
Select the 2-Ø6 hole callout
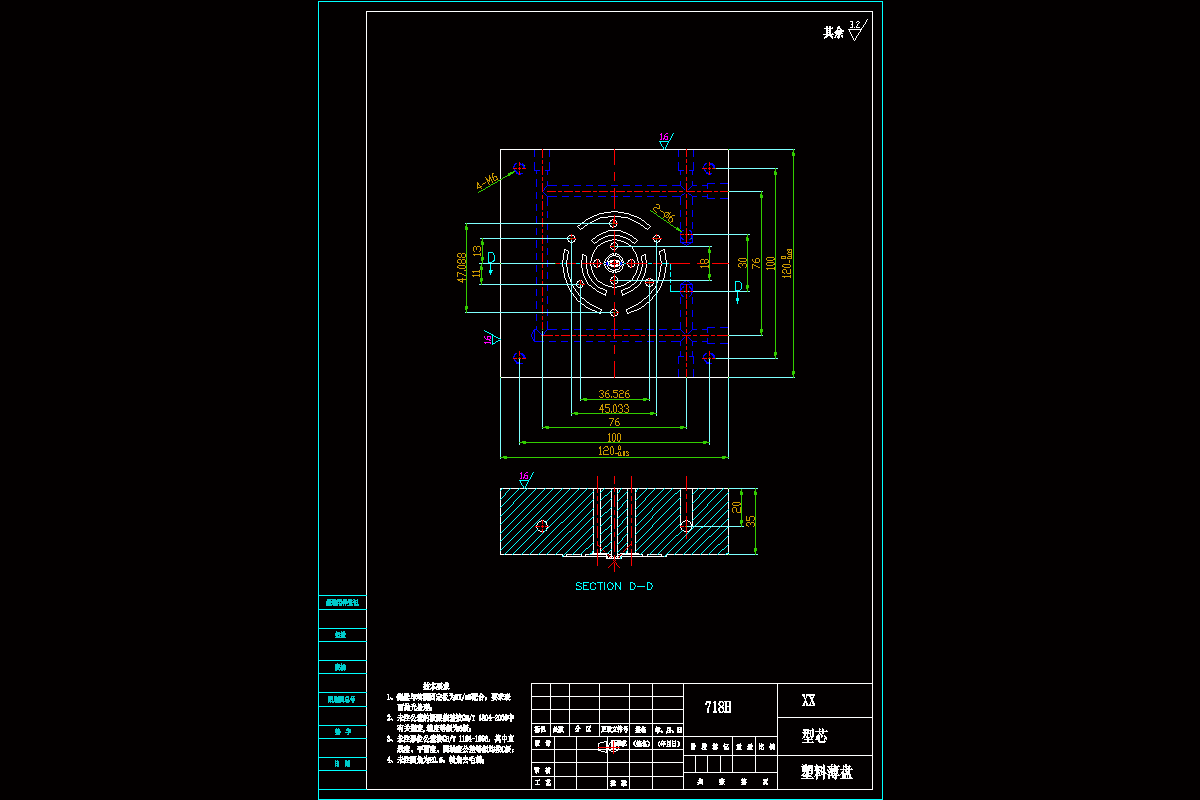click(x=663, y=214)
